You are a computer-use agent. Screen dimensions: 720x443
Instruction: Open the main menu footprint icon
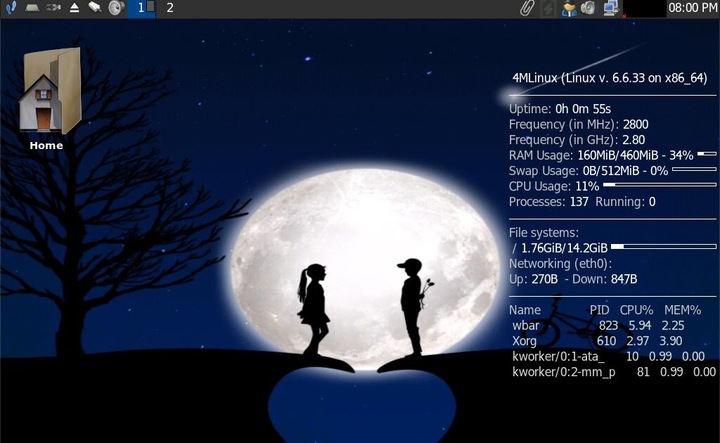(x=9, y=8)
